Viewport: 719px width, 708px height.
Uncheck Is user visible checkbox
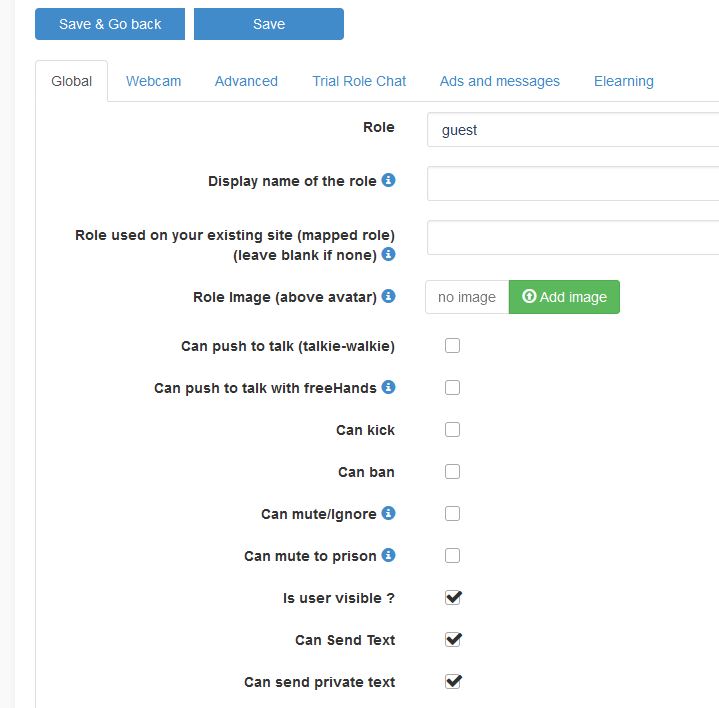[x=453, y=598]
